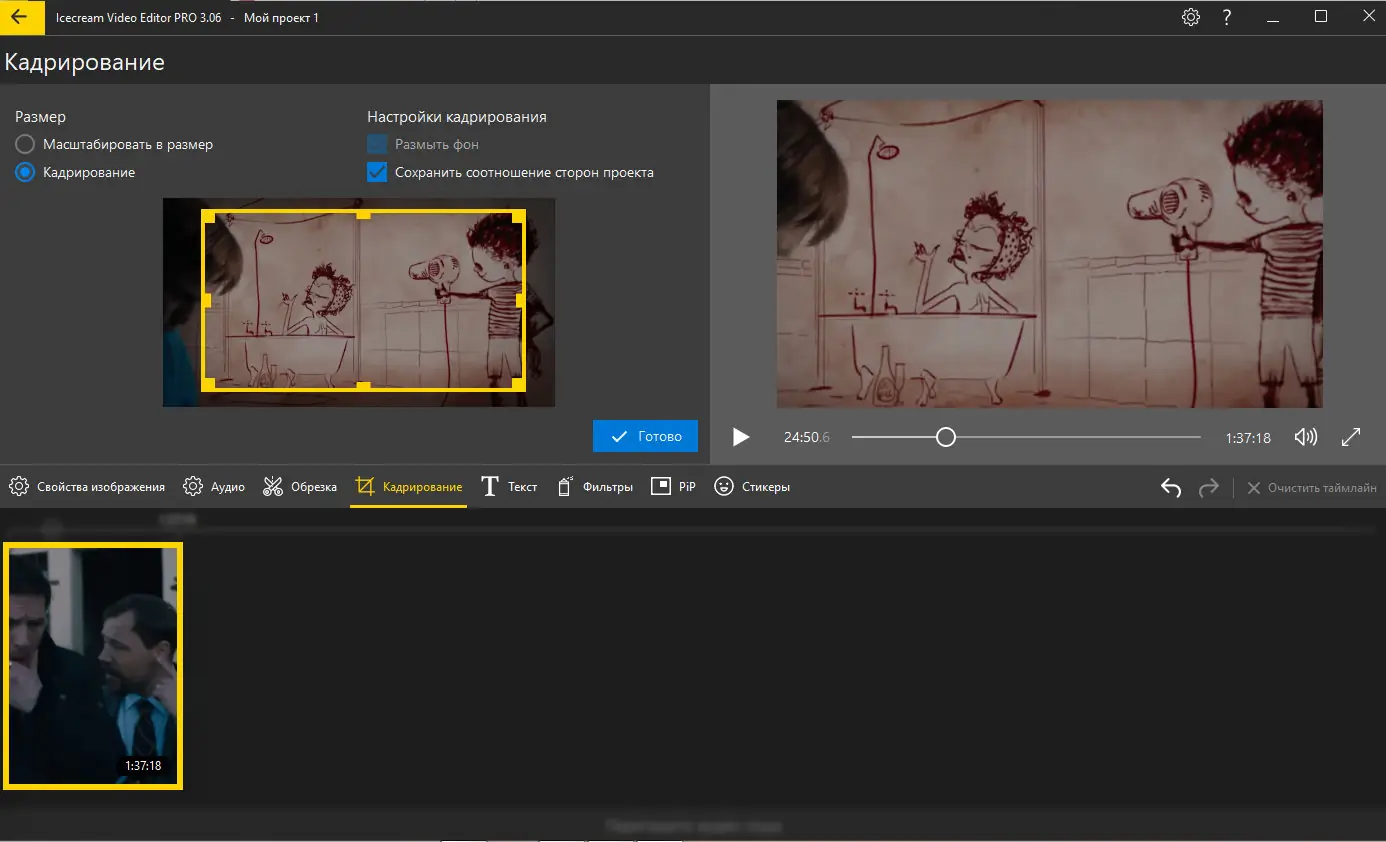Play the video preview
This screenshot has width=1386, height=842.
click(x=740, y=437)
